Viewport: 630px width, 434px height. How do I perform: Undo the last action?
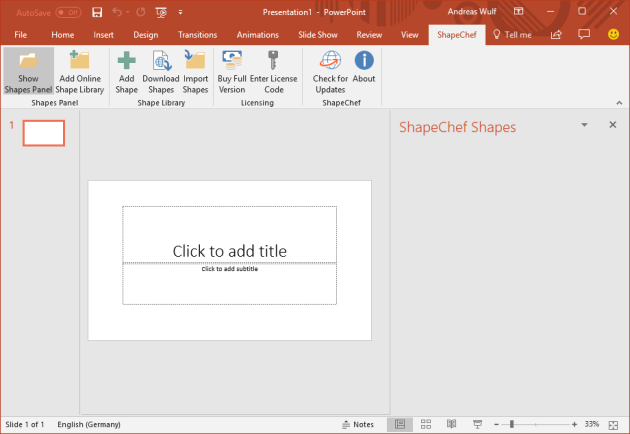pyautogui.click(x=117, y=12)
